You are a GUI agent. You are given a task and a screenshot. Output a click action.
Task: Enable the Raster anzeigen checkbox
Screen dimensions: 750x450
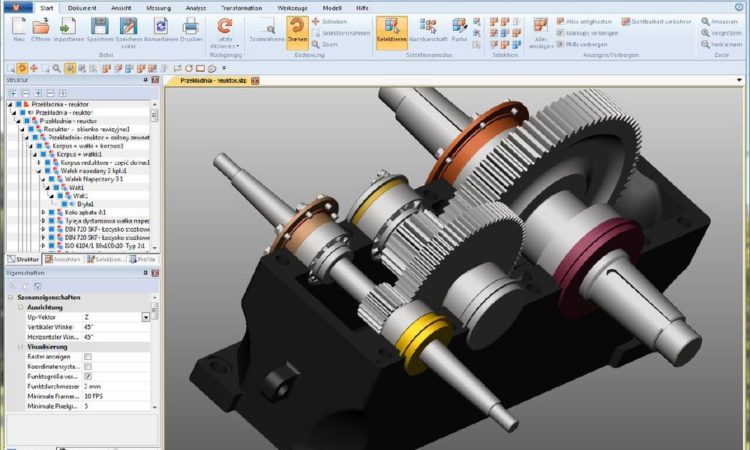pyautogui.click(x=88, y=356)
